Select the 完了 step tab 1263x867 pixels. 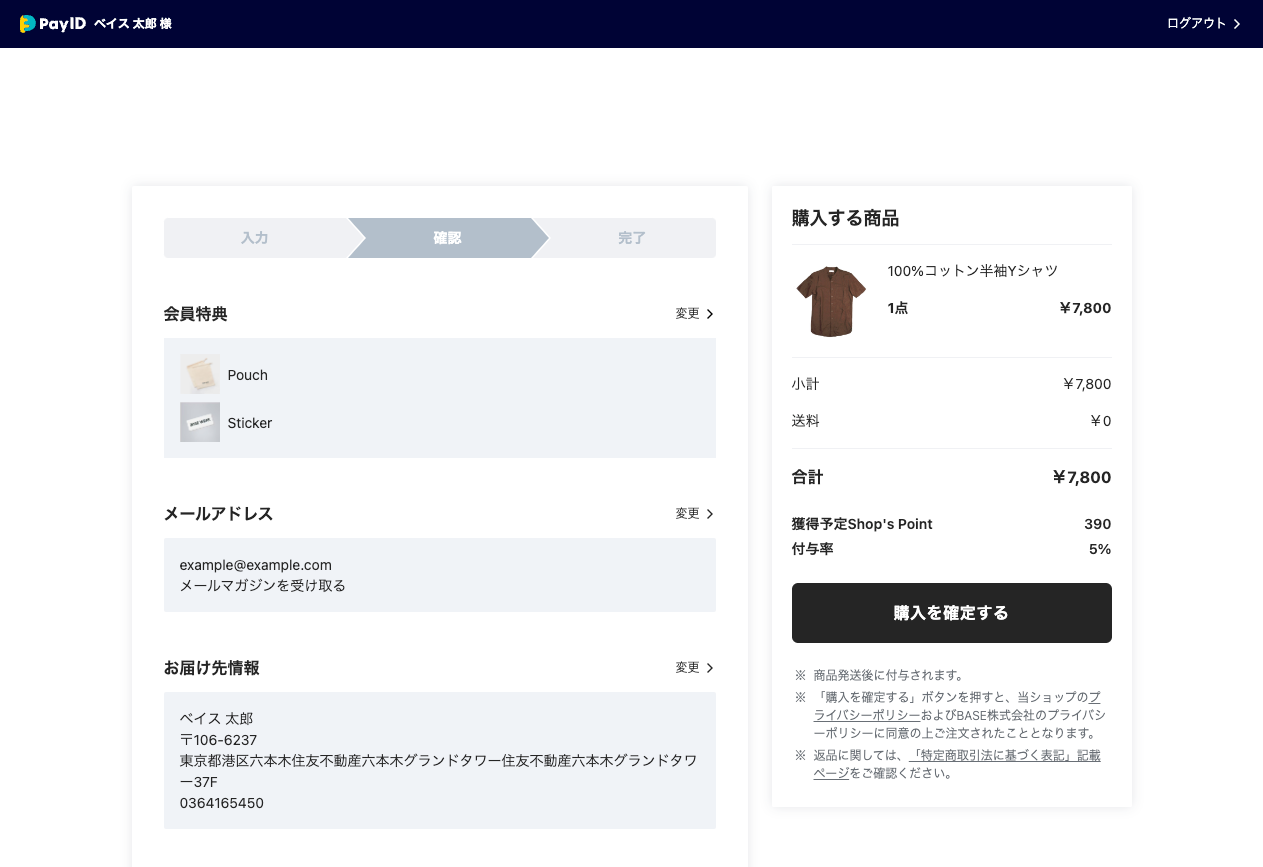click(632, 238)
